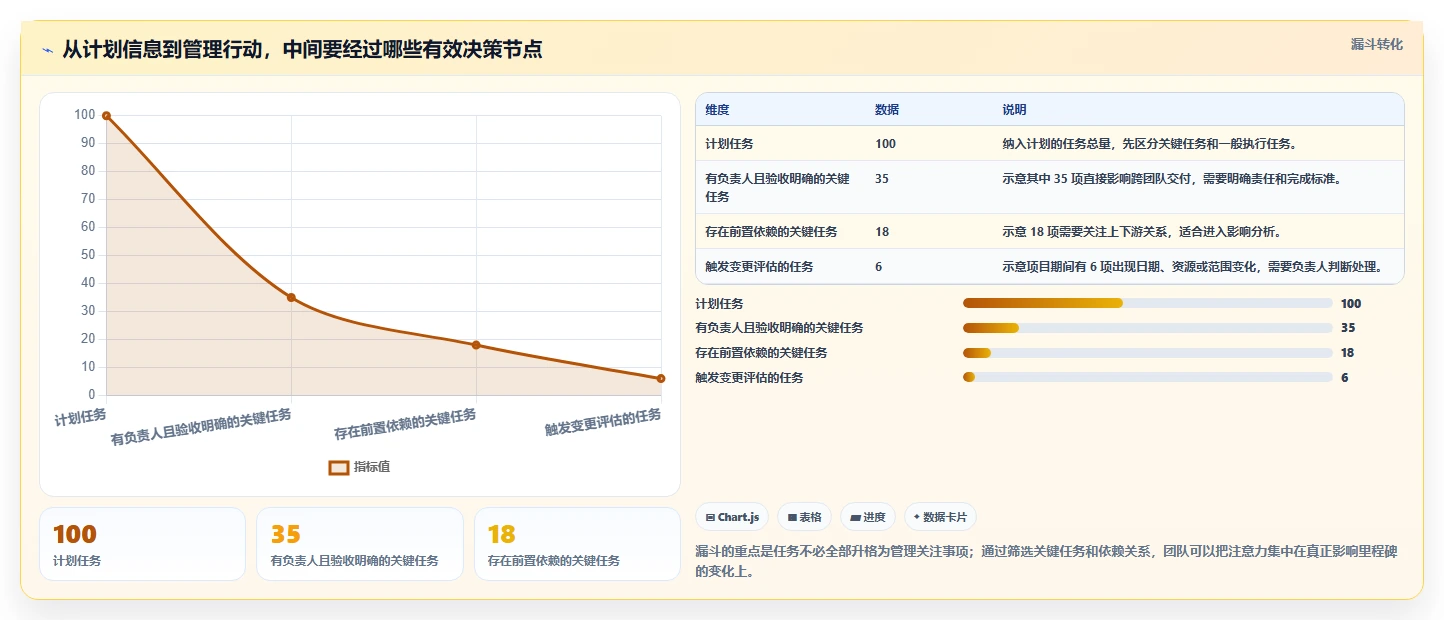Screen dimensions: 1444x620
Task: Click the description starting 示意 18 项
Action: pos(1141,232)
